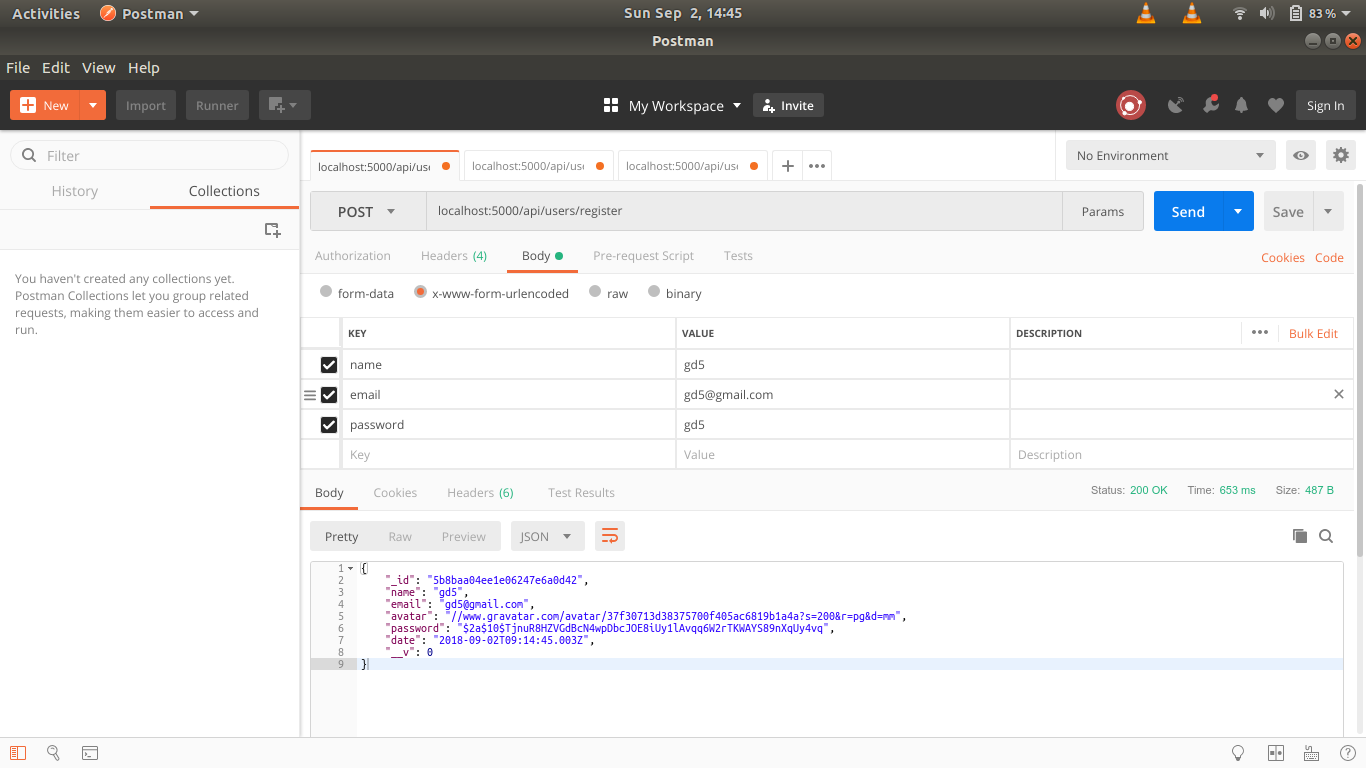Open the Tests request tab
1366x768 pixels.
point(738,255)
